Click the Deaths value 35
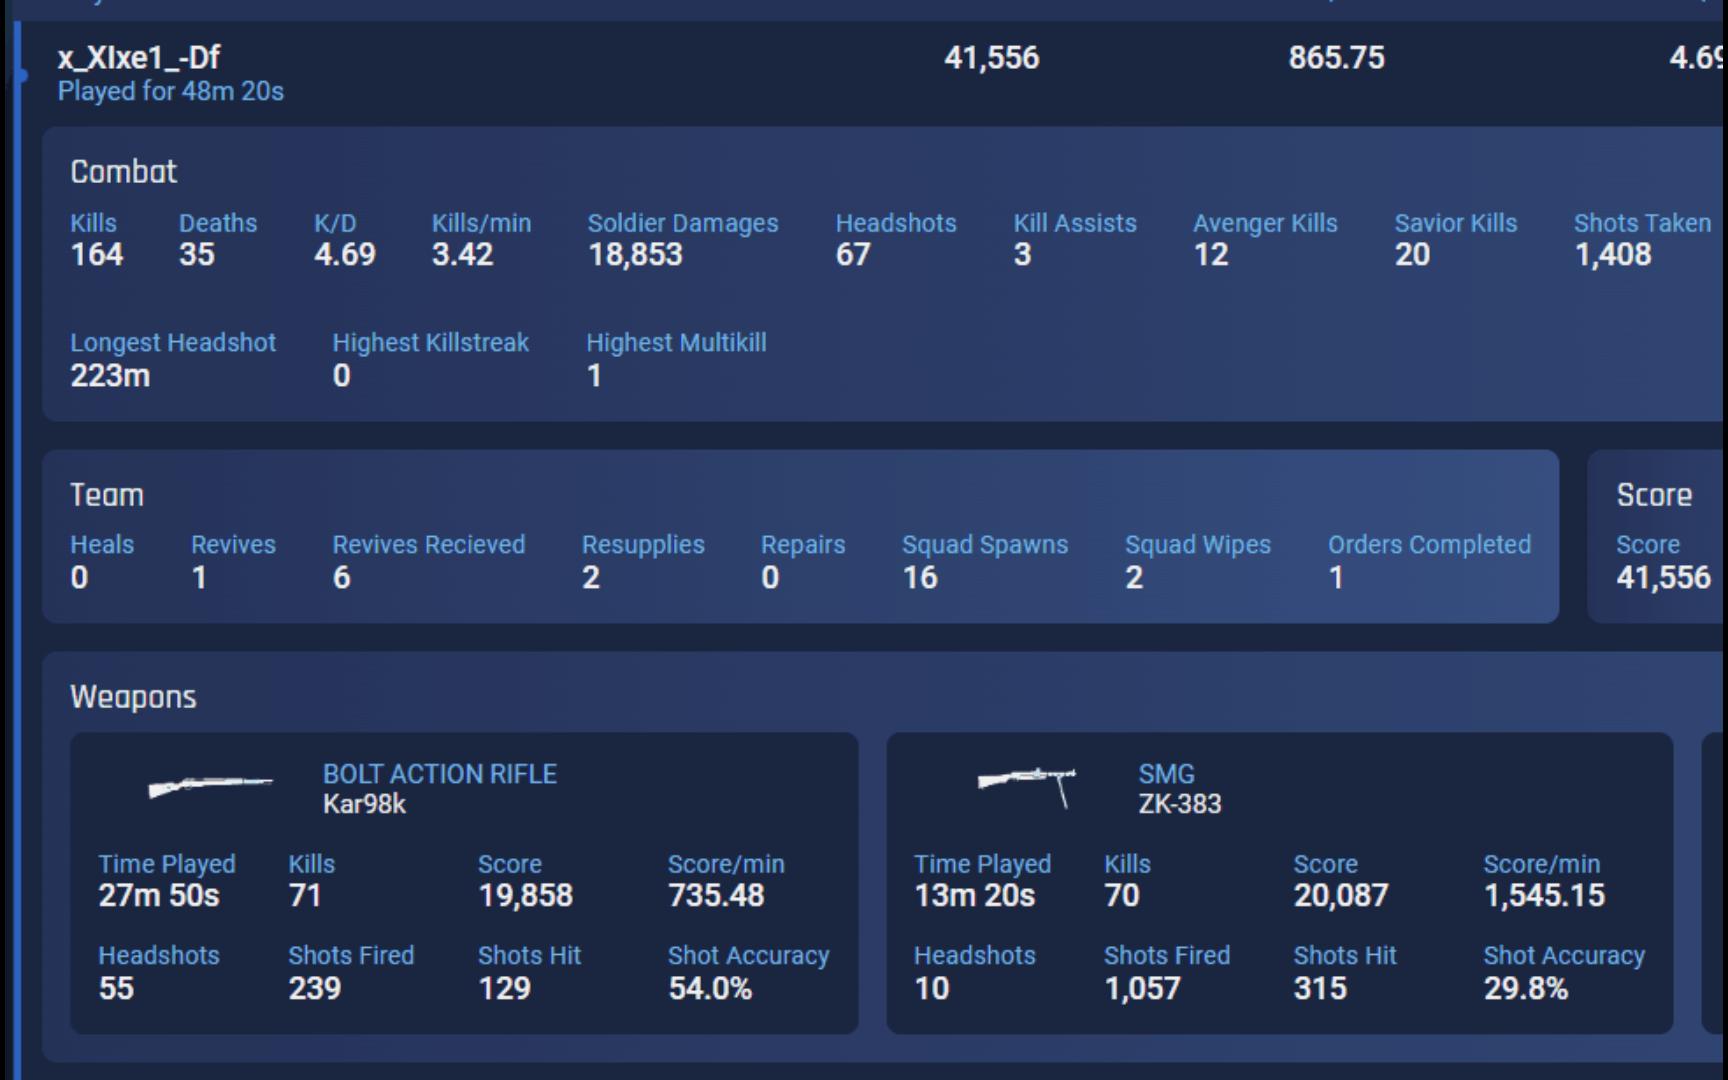The image size is (1728, 1080). point(197,254)
